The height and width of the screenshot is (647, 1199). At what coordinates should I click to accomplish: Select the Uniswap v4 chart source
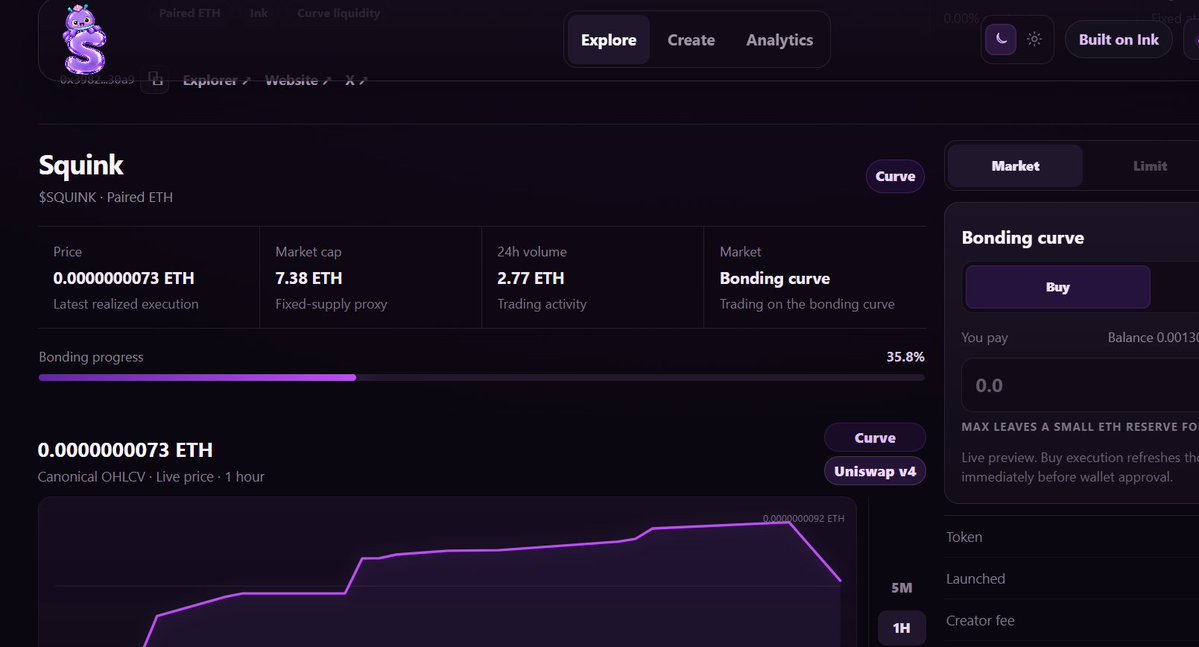click(875, 471)
